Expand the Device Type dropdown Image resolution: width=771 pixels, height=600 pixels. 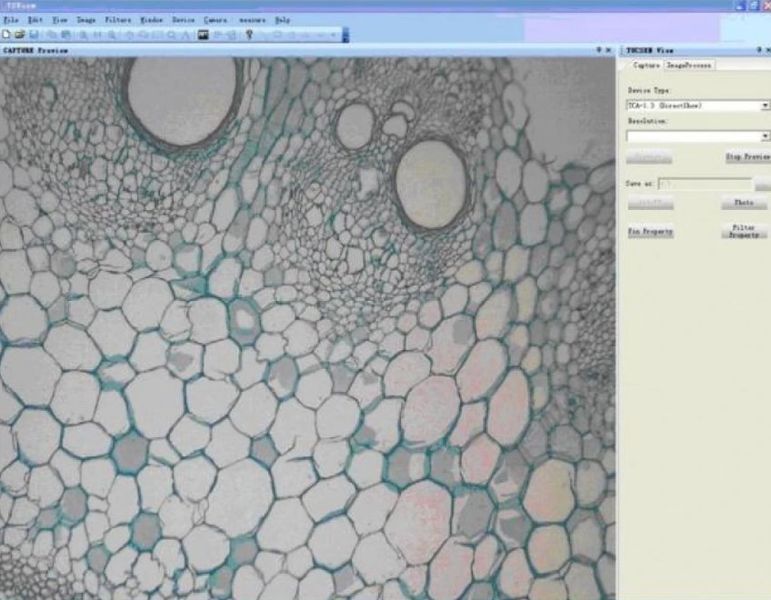tap(765, 105)
